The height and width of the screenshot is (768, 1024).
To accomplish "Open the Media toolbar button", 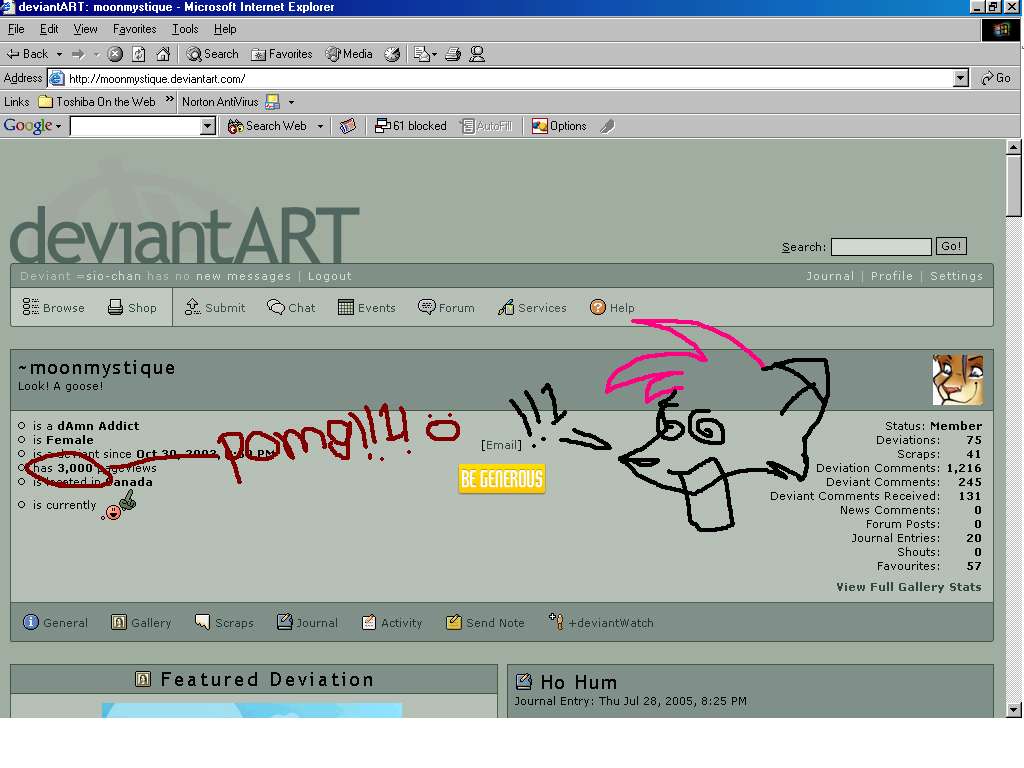I will click(x=349, y=54).
